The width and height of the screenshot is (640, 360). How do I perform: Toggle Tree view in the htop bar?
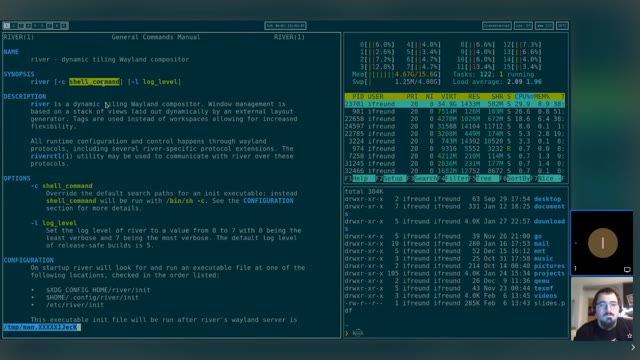coord(484,178)
